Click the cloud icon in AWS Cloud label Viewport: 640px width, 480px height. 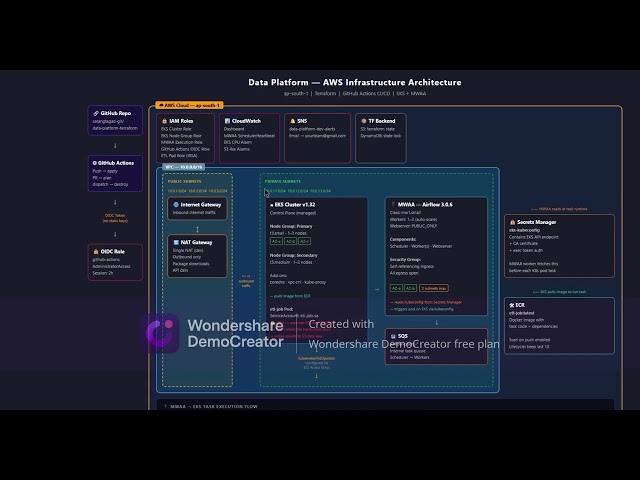[x=161, y=105]
